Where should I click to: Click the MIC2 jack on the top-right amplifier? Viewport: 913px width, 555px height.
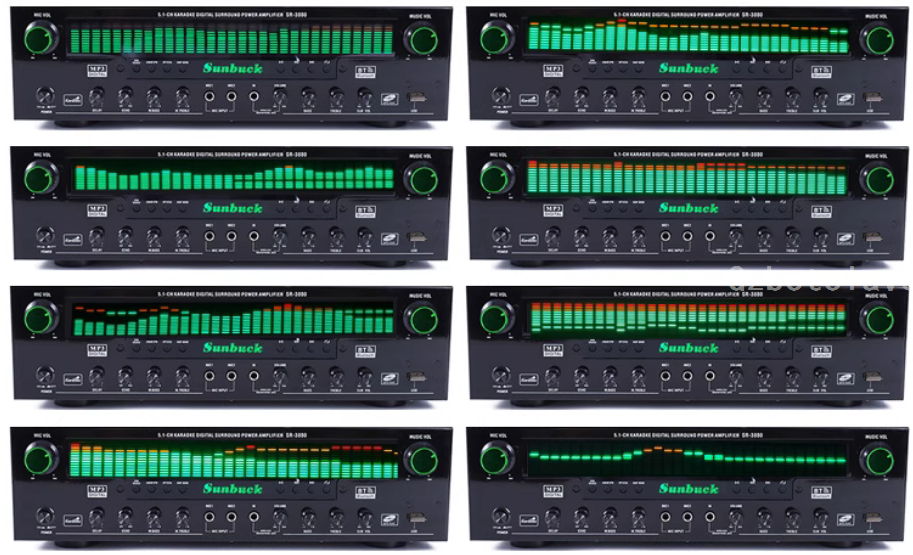pos(687,96)
